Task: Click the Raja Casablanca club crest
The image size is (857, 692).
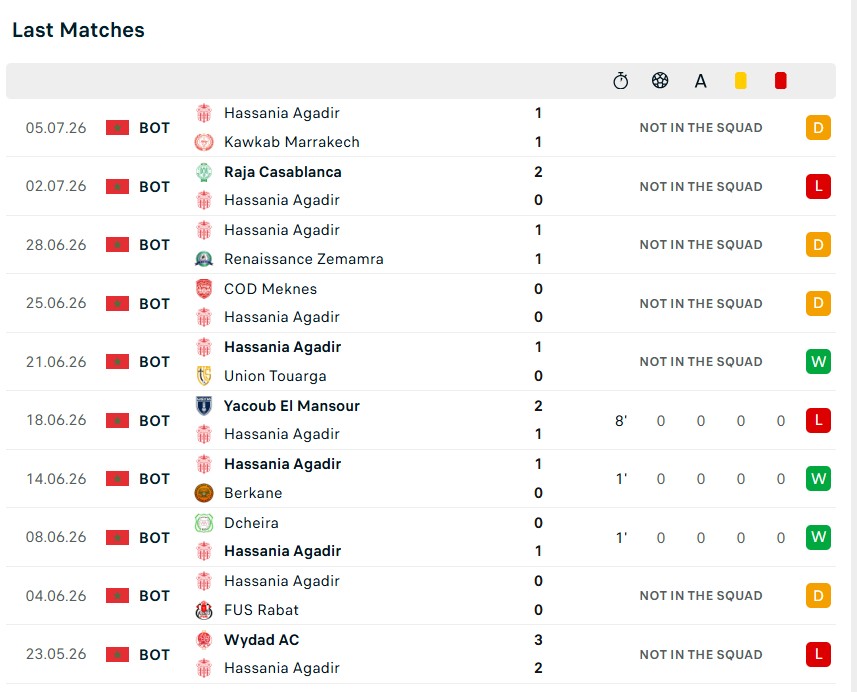Action: [x=204, y=172]
